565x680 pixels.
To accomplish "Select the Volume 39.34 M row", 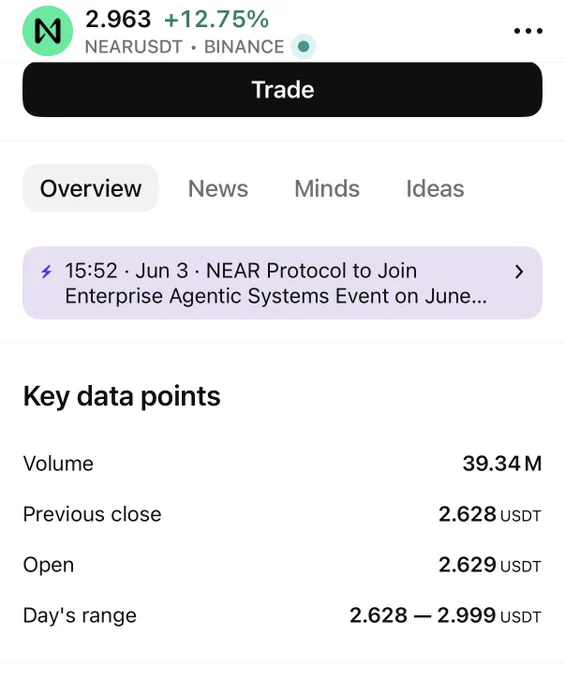I will tap(282, 463).
